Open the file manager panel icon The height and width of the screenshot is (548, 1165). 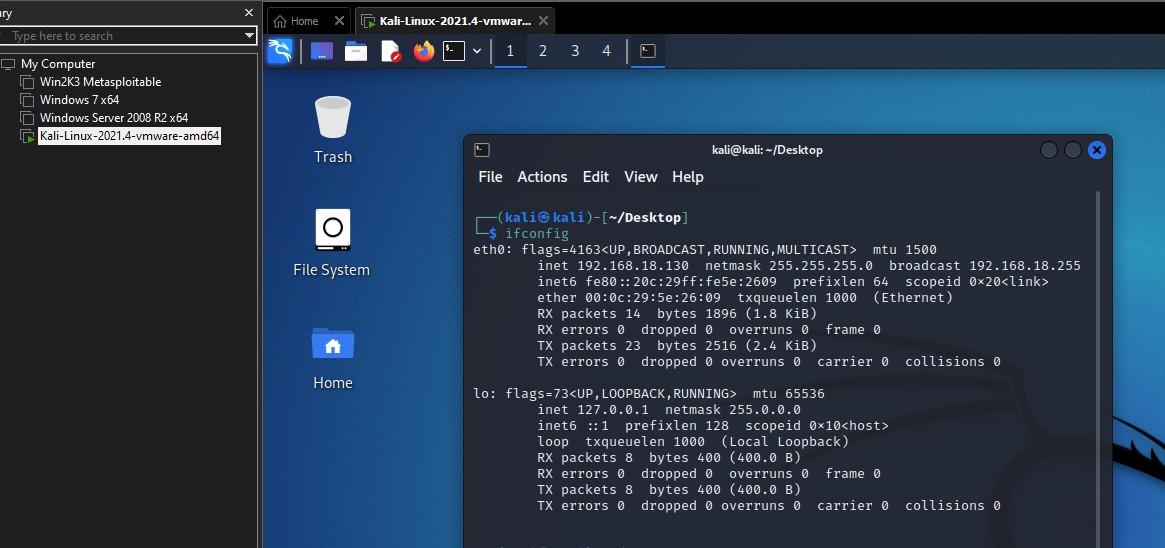coord(356,51)
